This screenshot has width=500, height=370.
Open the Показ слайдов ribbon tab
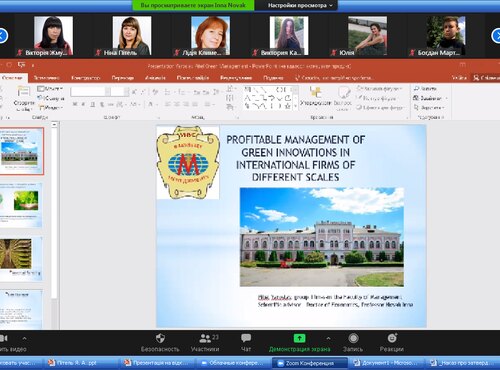point(193,78)
